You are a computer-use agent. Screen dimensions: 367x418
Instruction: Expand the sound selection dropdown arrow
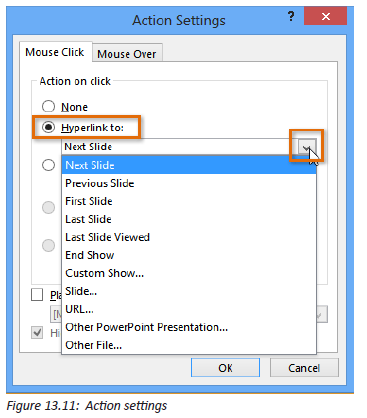pyautogui.click(x=321, y=314)
